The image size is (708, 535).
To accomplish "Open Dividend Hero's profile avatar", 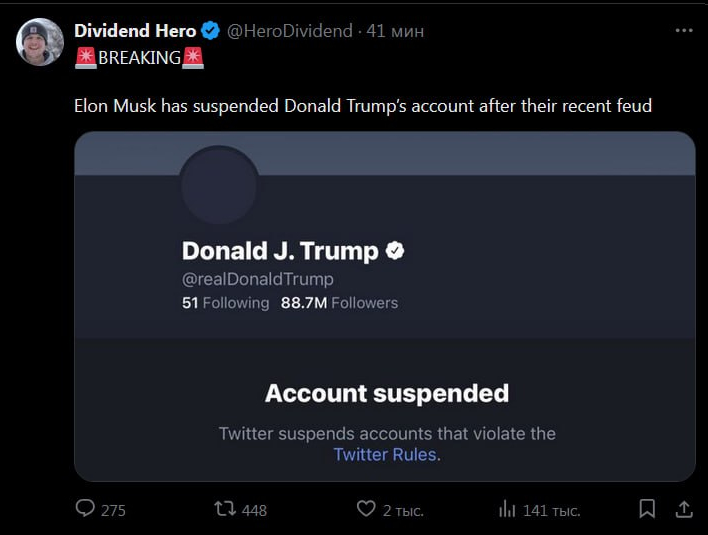I will [x=40, y=42].
